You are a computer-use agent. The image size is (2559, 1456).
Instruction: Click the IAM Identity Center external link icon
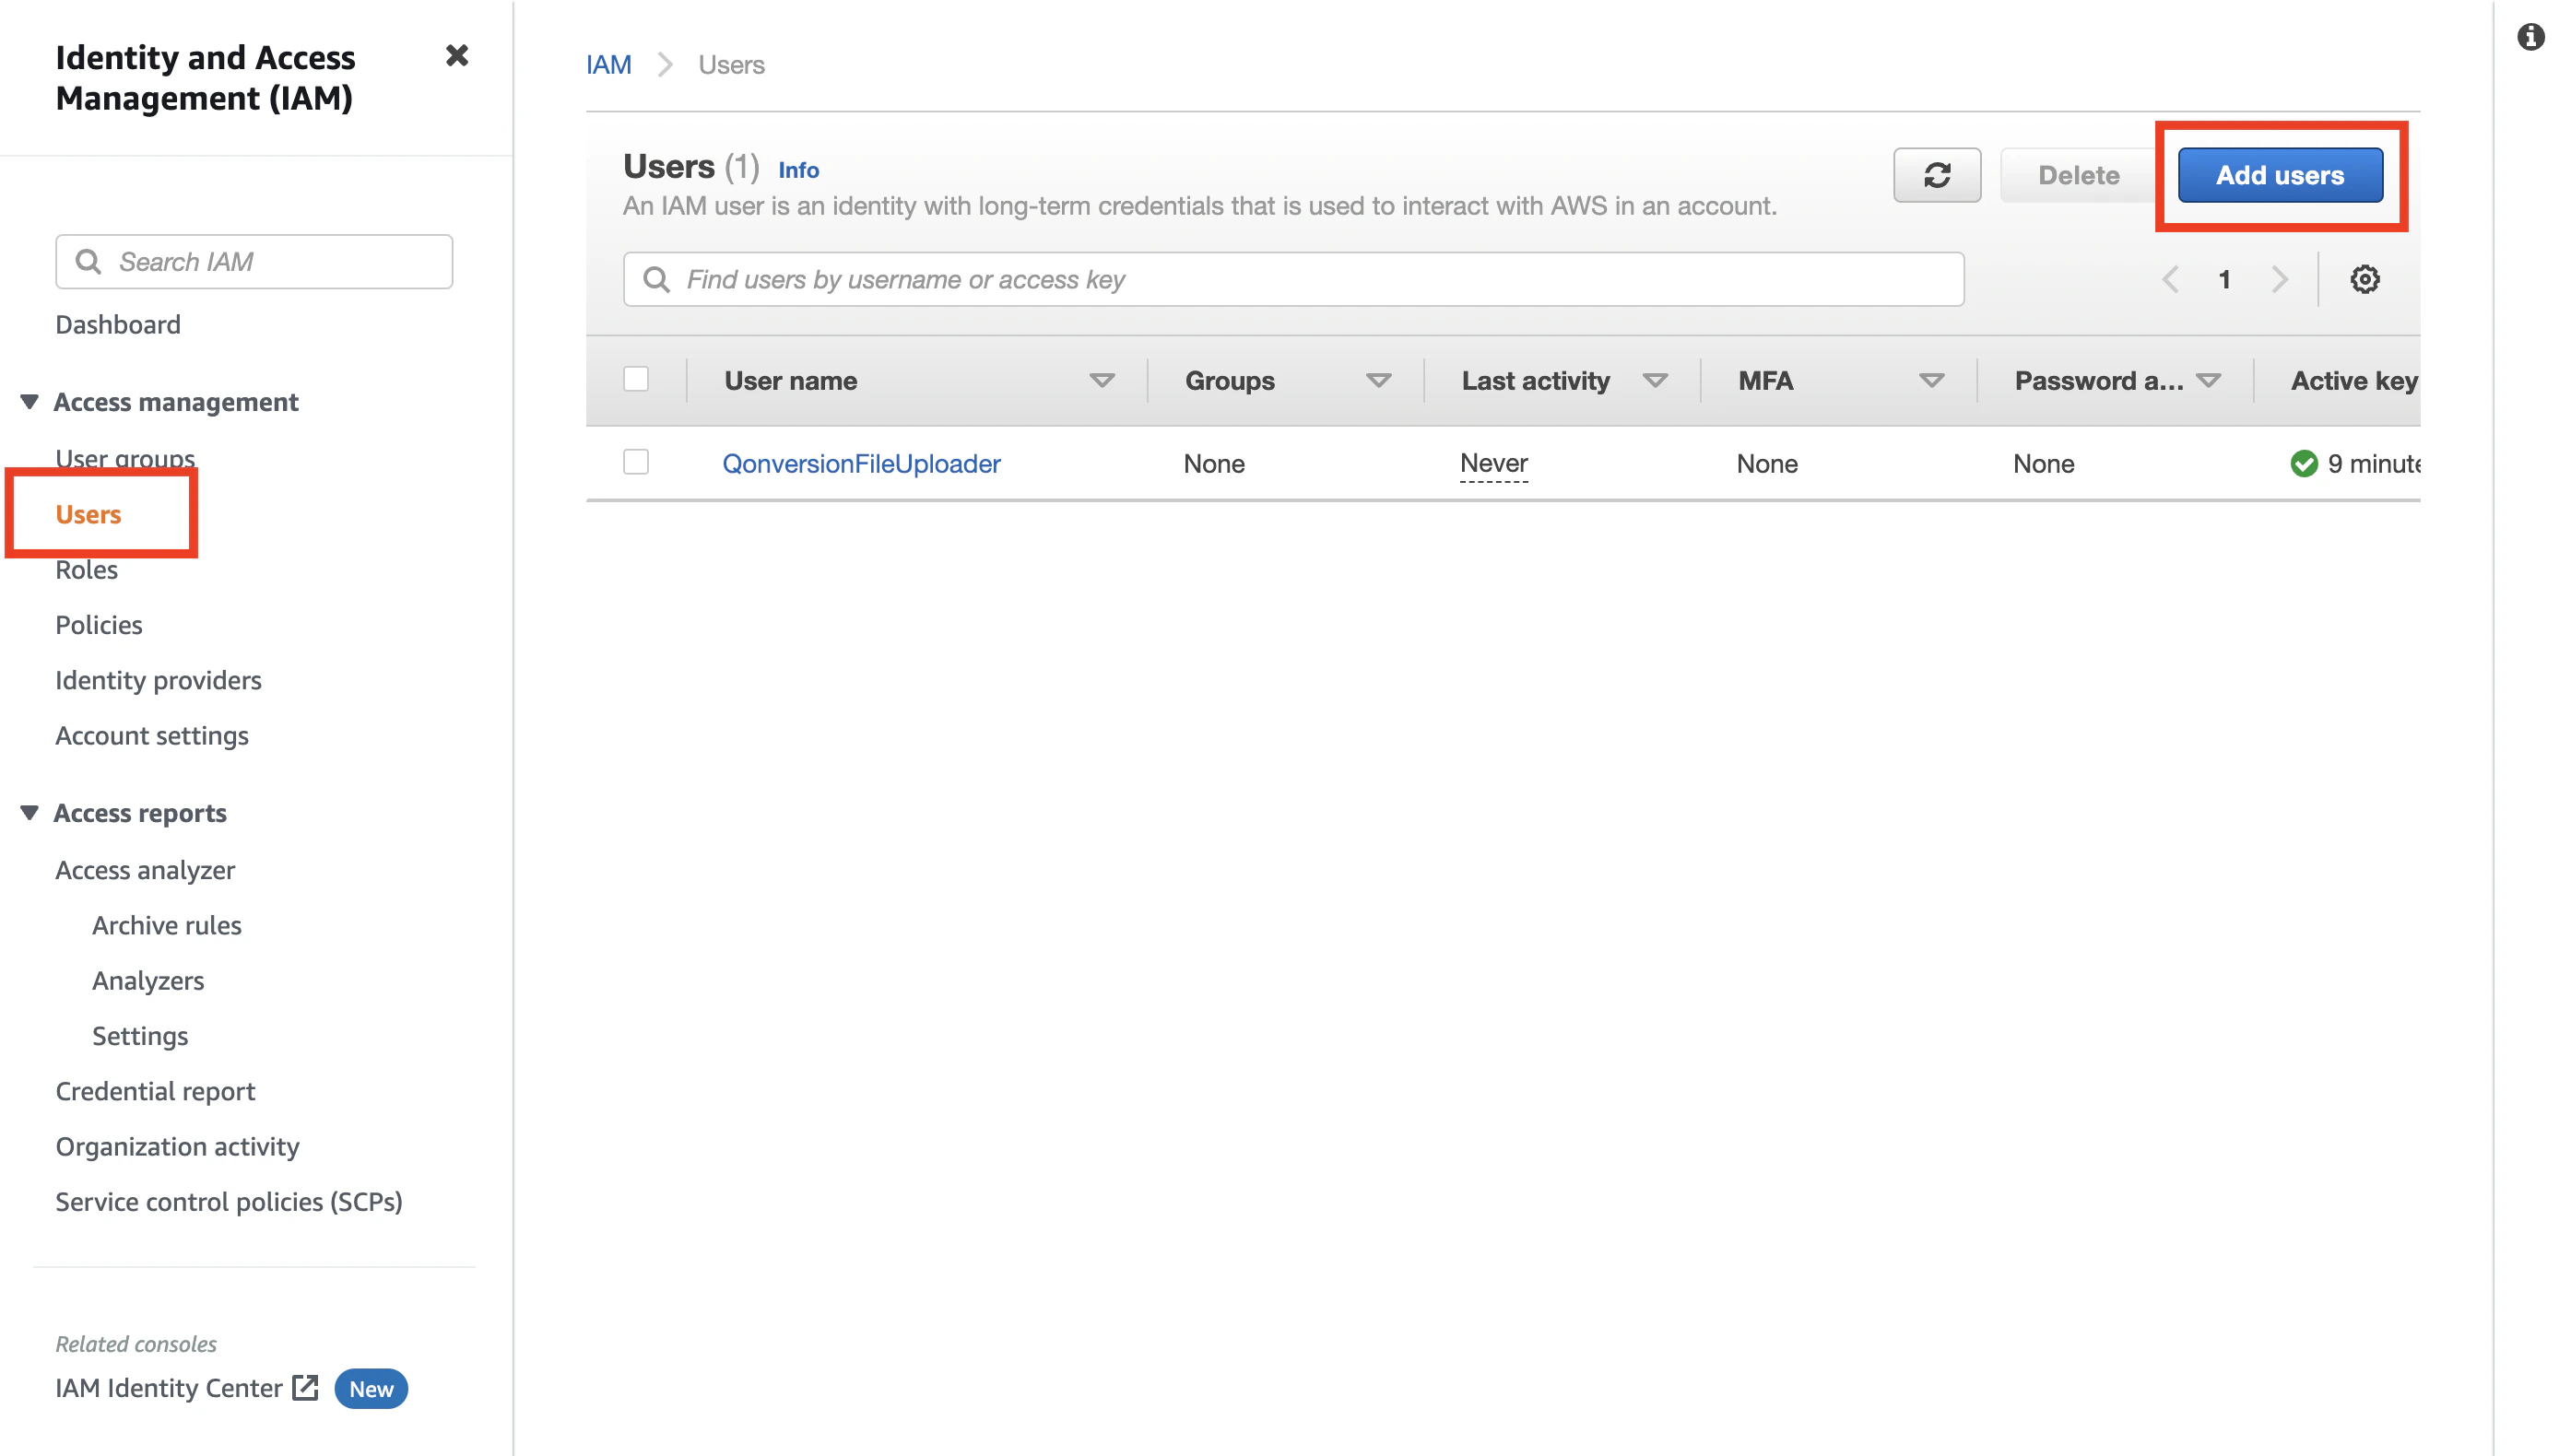pos(305,1388)
